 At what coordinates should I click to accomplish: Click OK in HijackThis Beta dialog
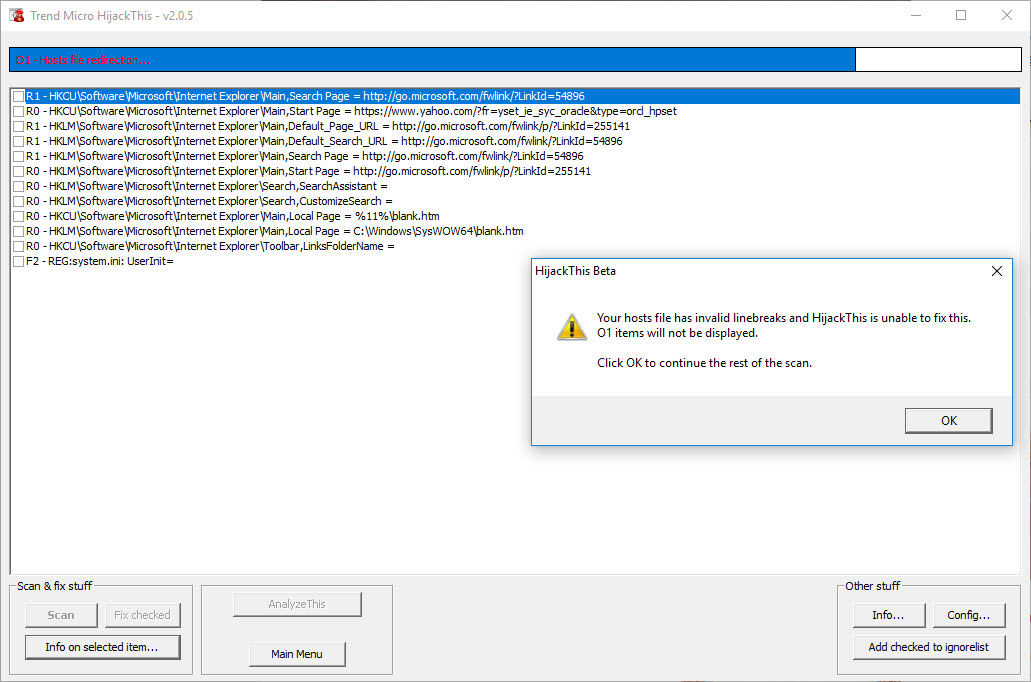click(x=948, y=421)
